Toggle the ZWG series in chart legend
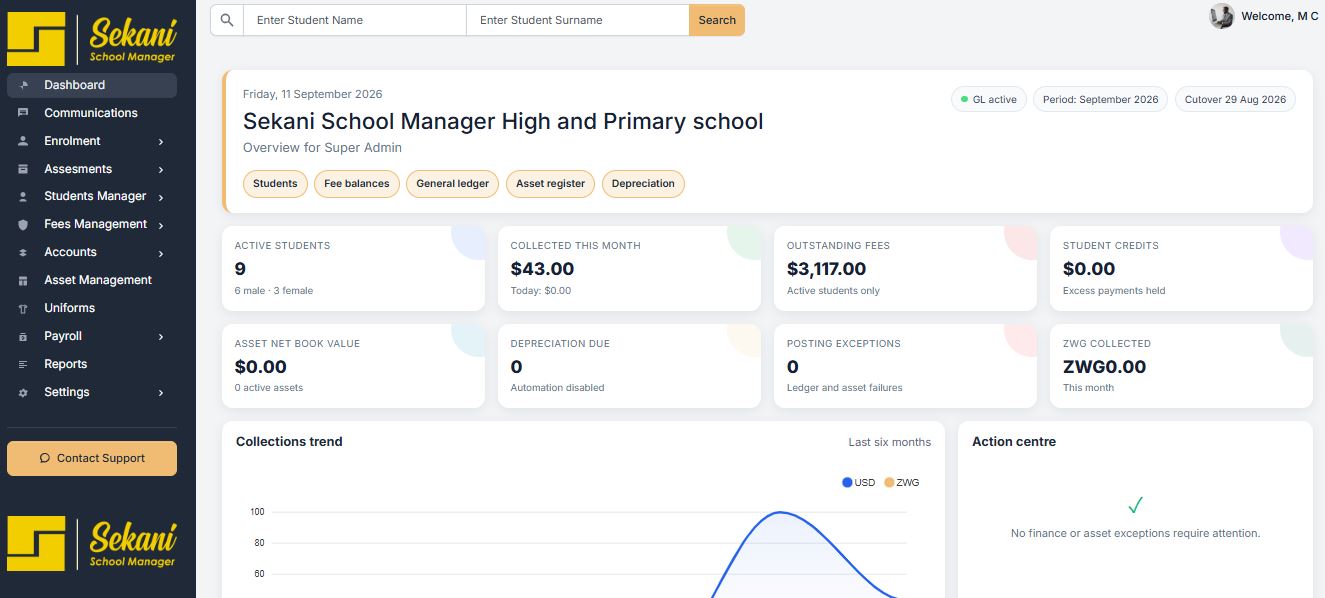The height and width of the screenshot is (598, 1325). pos(902,483)
